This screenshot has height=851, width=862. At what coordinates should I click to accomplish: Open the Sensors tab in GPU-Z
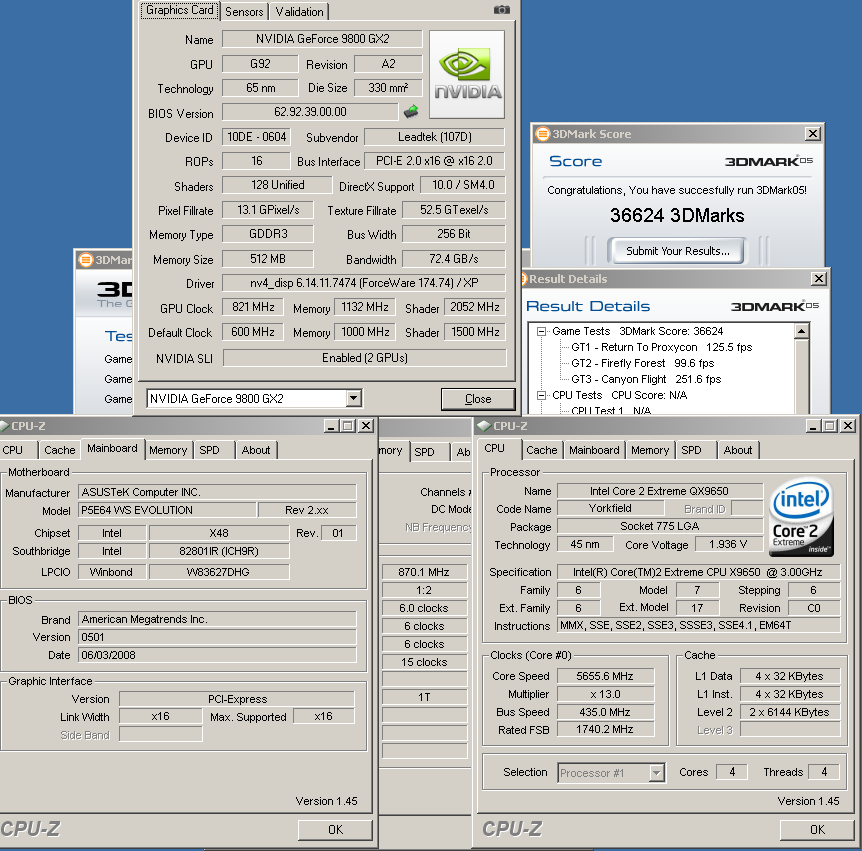(244, 12)
